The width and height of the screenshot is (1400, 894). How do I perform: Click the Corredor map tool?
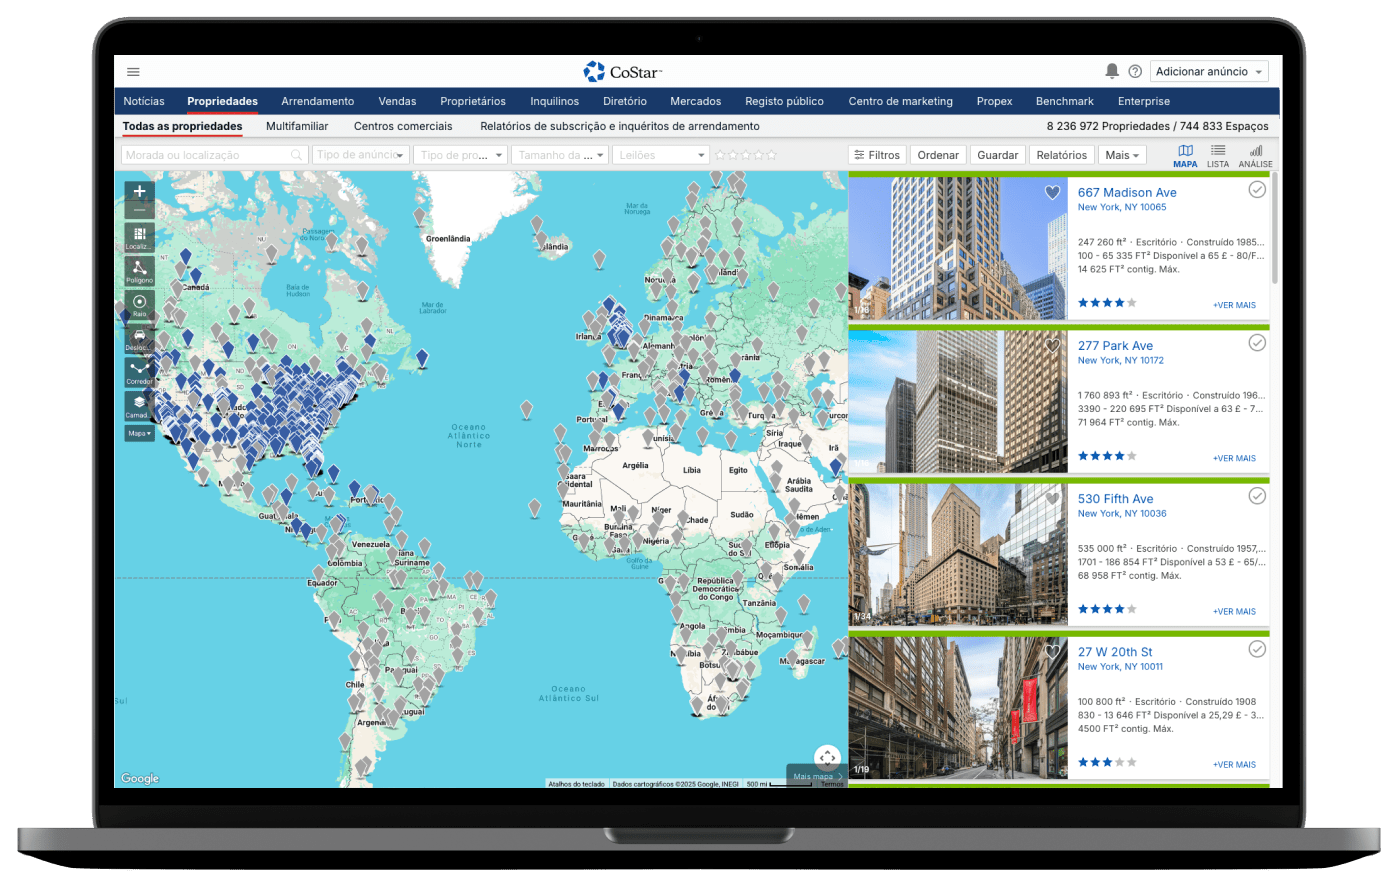coord(139,371)
